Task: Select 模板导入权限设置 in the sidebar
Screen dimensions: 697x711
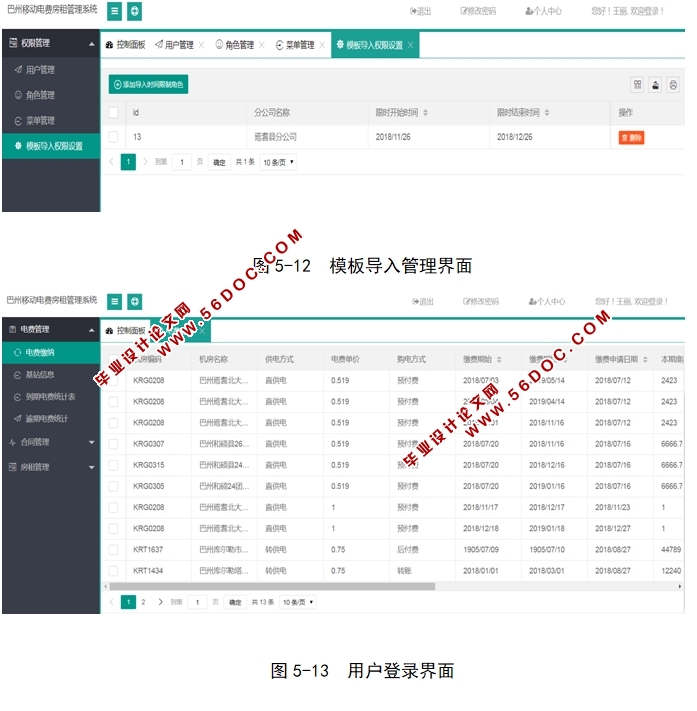Action: tap(51, 146)
